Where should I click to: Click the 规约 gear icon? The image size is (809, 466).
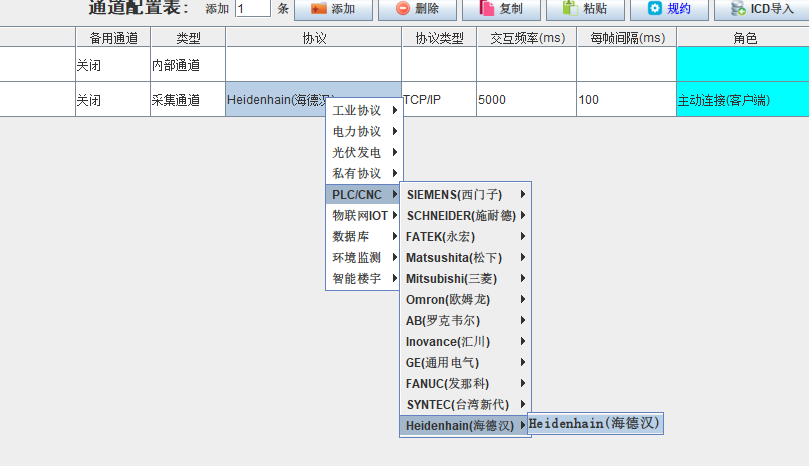(654, 8)
